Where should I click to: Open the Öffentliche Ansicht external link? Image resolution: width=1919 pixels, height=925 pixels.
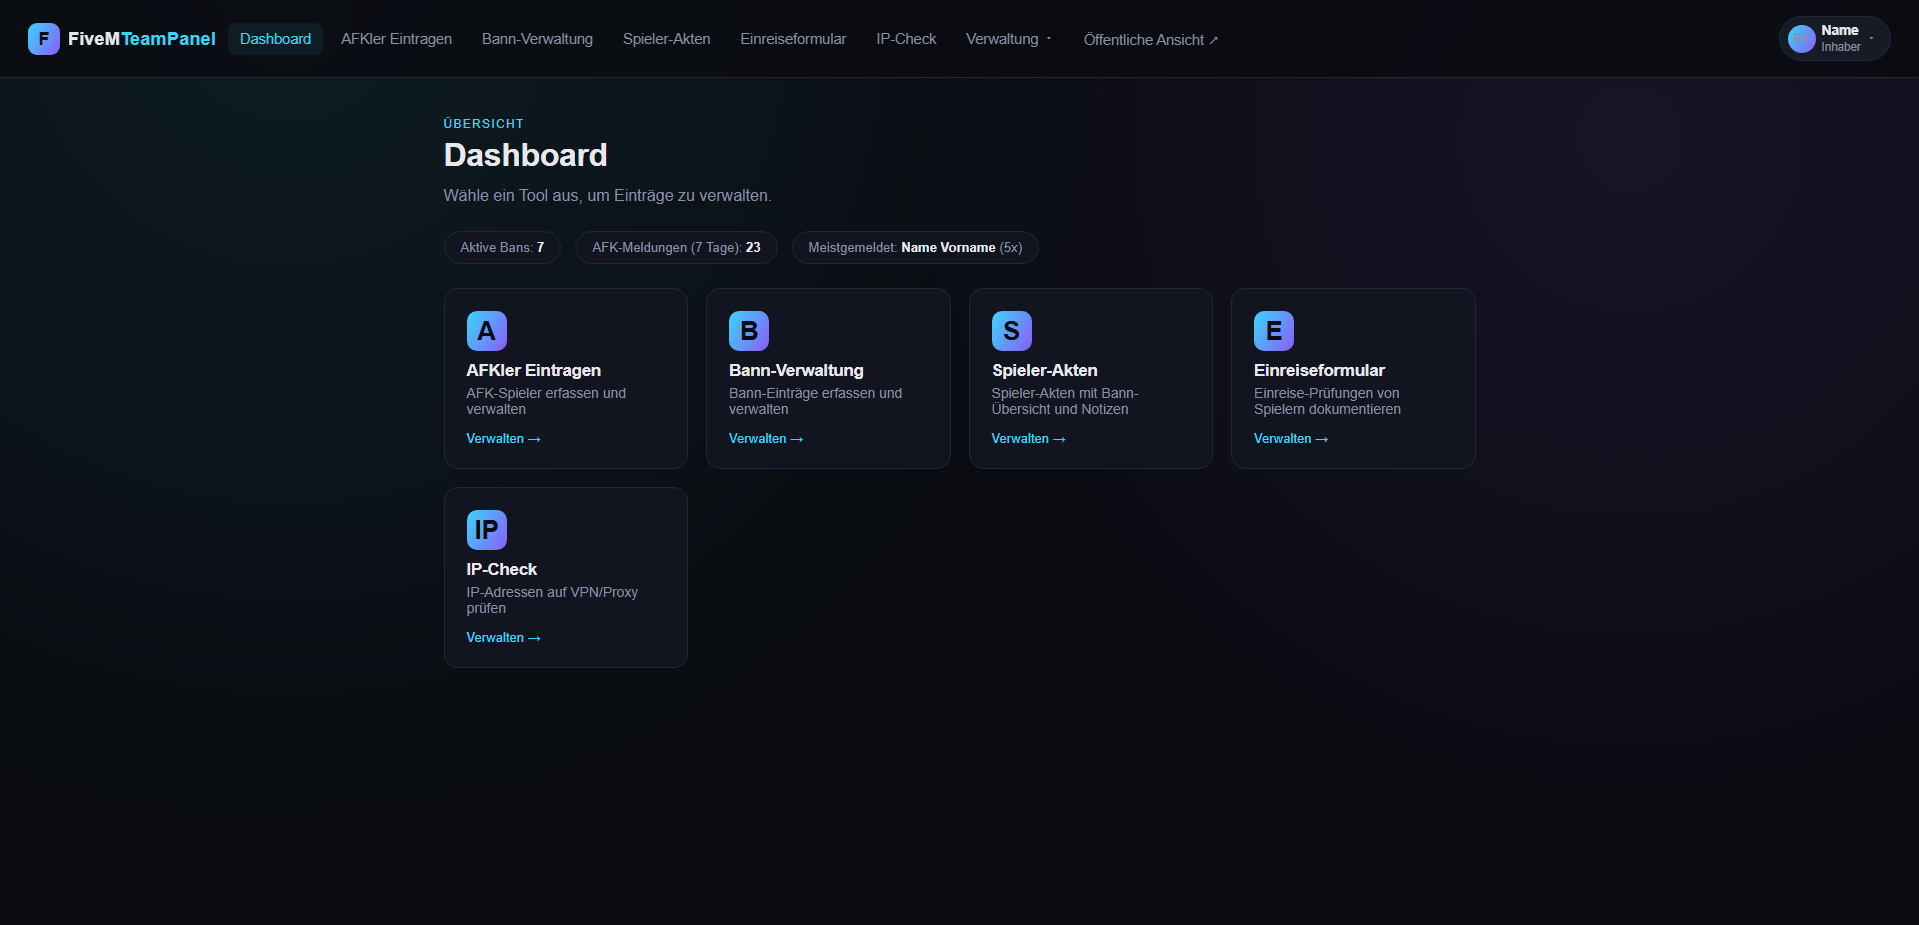click(1150, 40)
